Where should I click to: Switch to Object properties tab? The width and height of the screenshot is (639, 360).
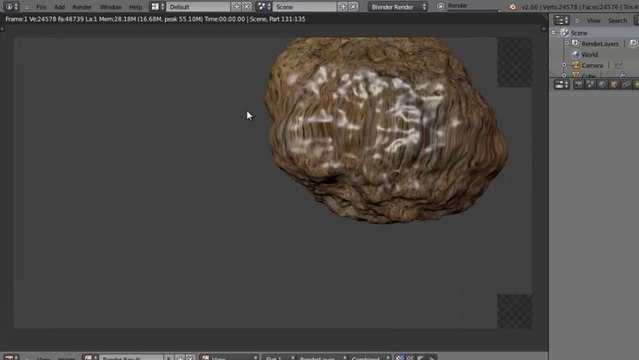[x=614, y=84]
